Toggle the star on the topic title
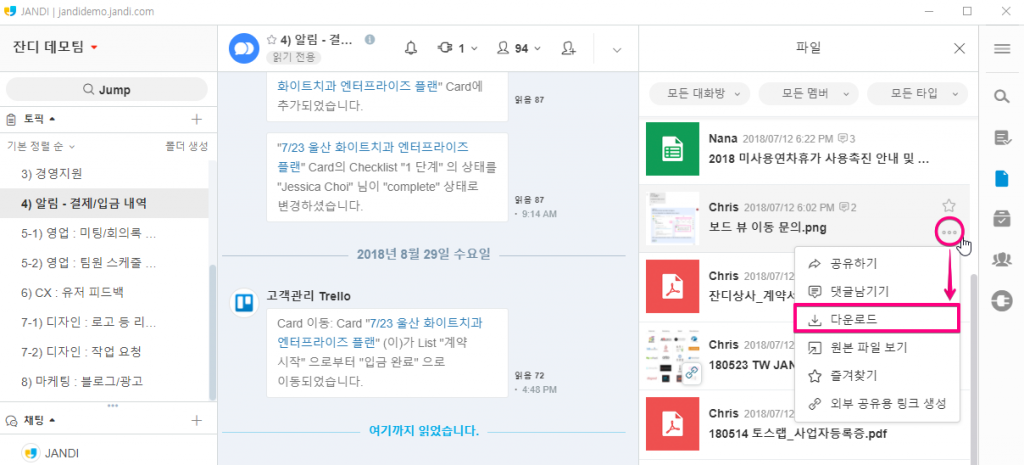Image resolution: width=1024 pixels, height=465 pixels. coord(271,40)
